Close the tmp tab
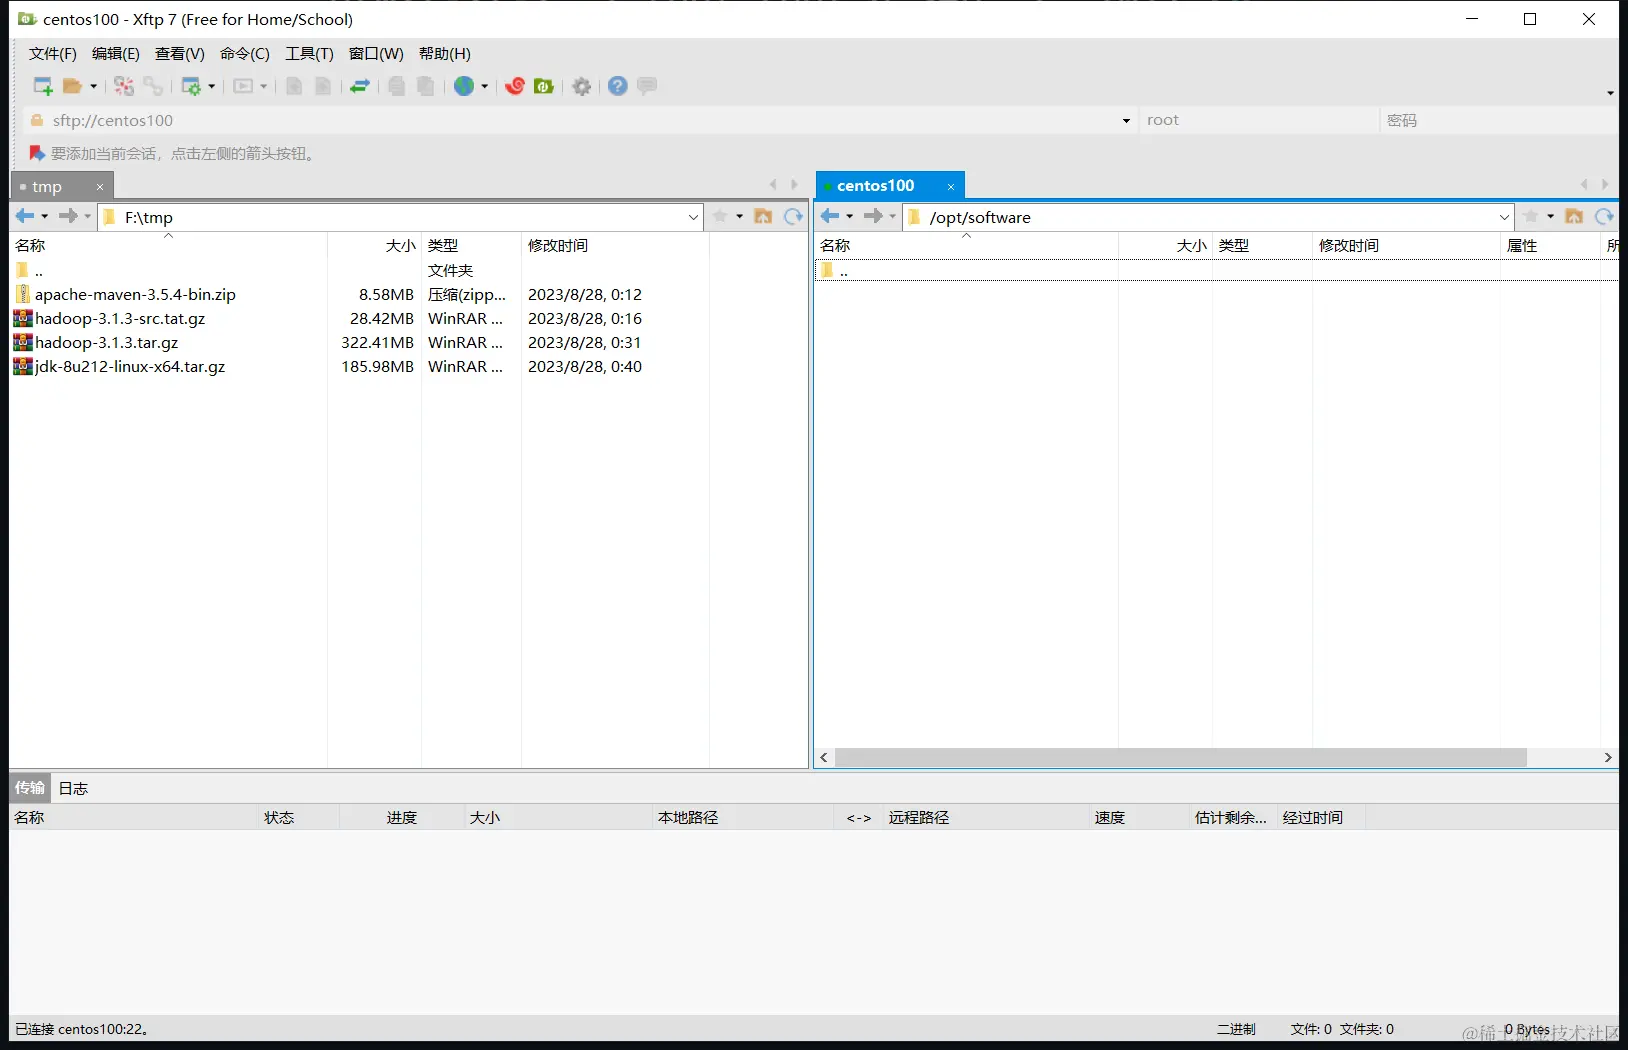The width and height of the screenshot is (1628, 1050). click(100, 187)
